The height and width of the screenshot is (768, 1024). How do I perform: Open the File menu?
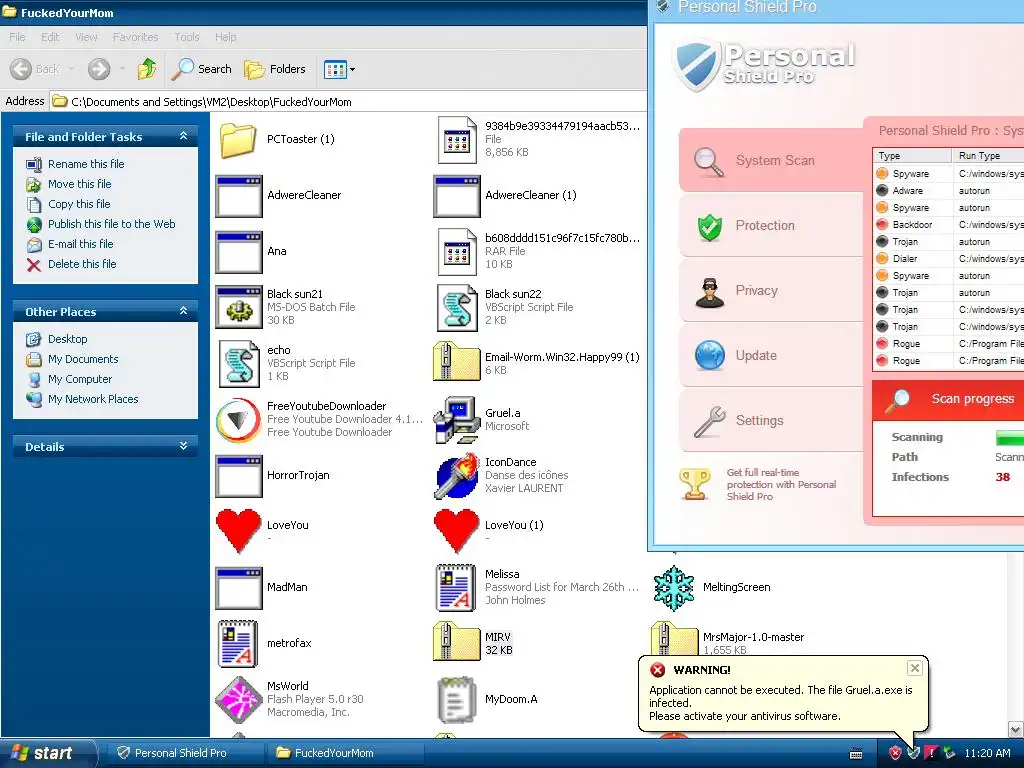[x=18, y=37]
